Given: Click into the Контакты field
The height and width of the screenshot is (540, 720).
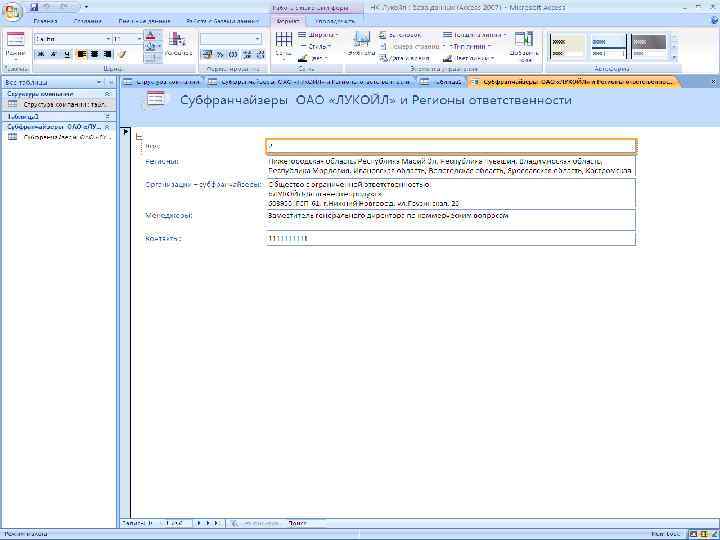Looking at the screenshot, I should (x=450, y=238).
